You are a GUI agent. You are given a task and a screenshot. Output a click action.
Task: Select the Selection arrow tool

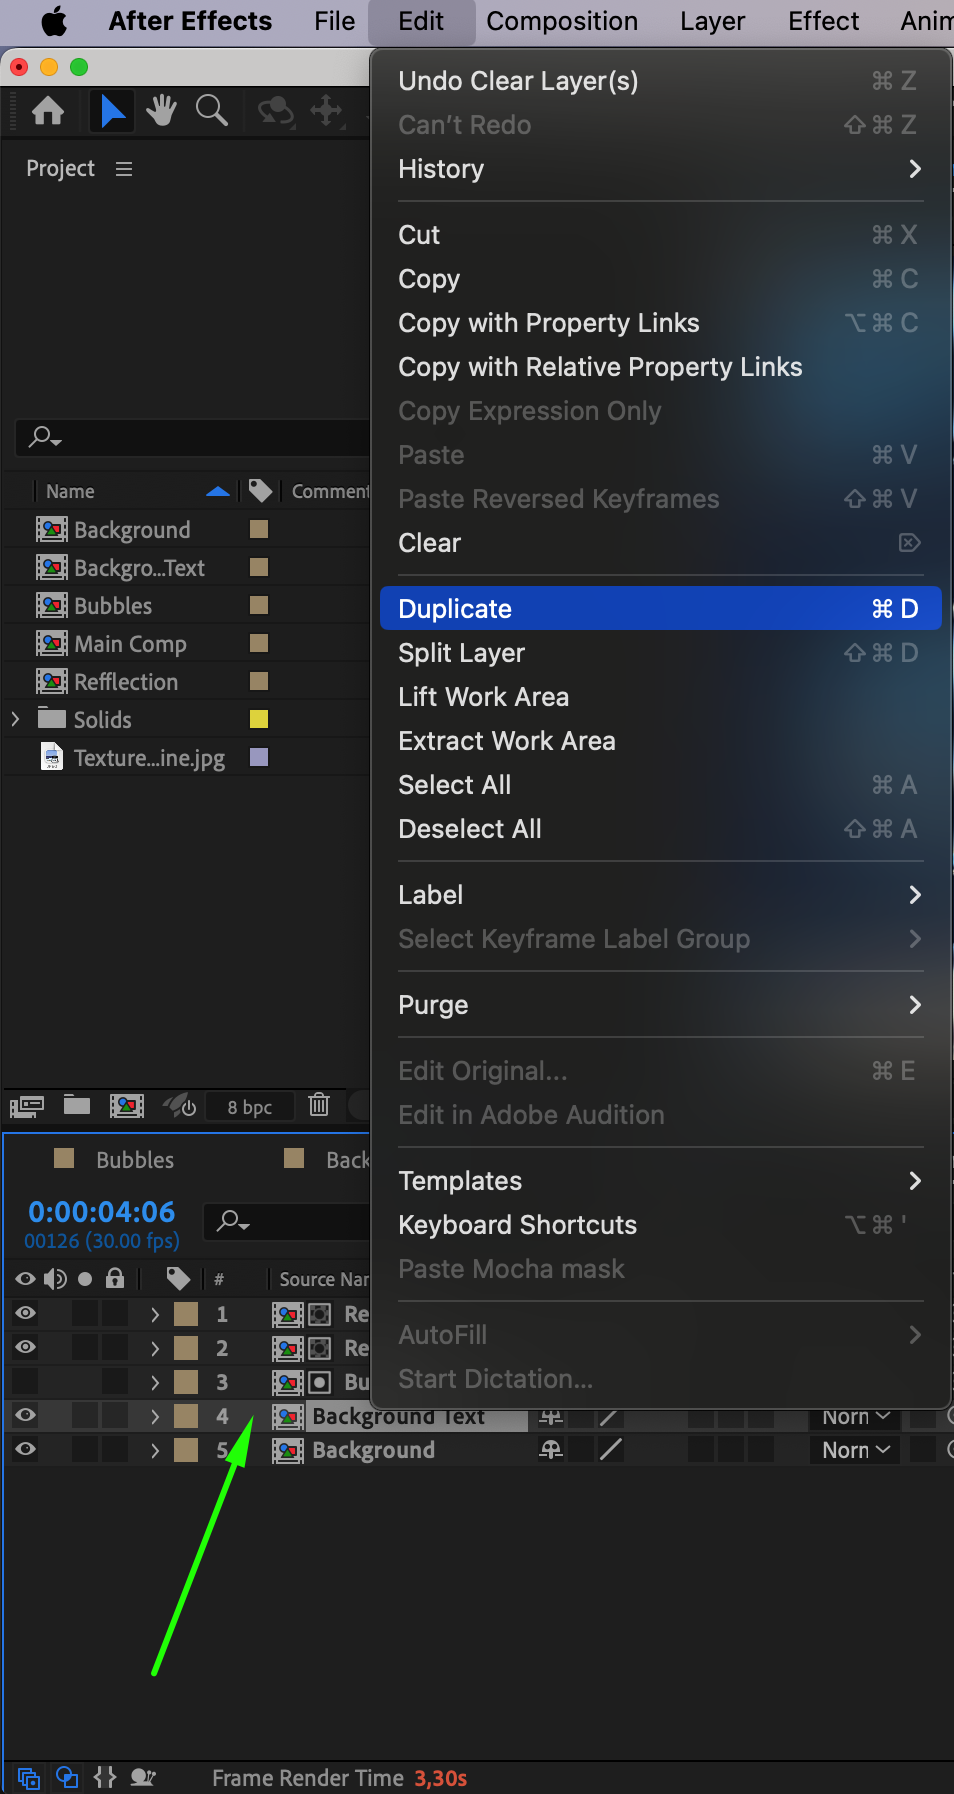[112, 111]
